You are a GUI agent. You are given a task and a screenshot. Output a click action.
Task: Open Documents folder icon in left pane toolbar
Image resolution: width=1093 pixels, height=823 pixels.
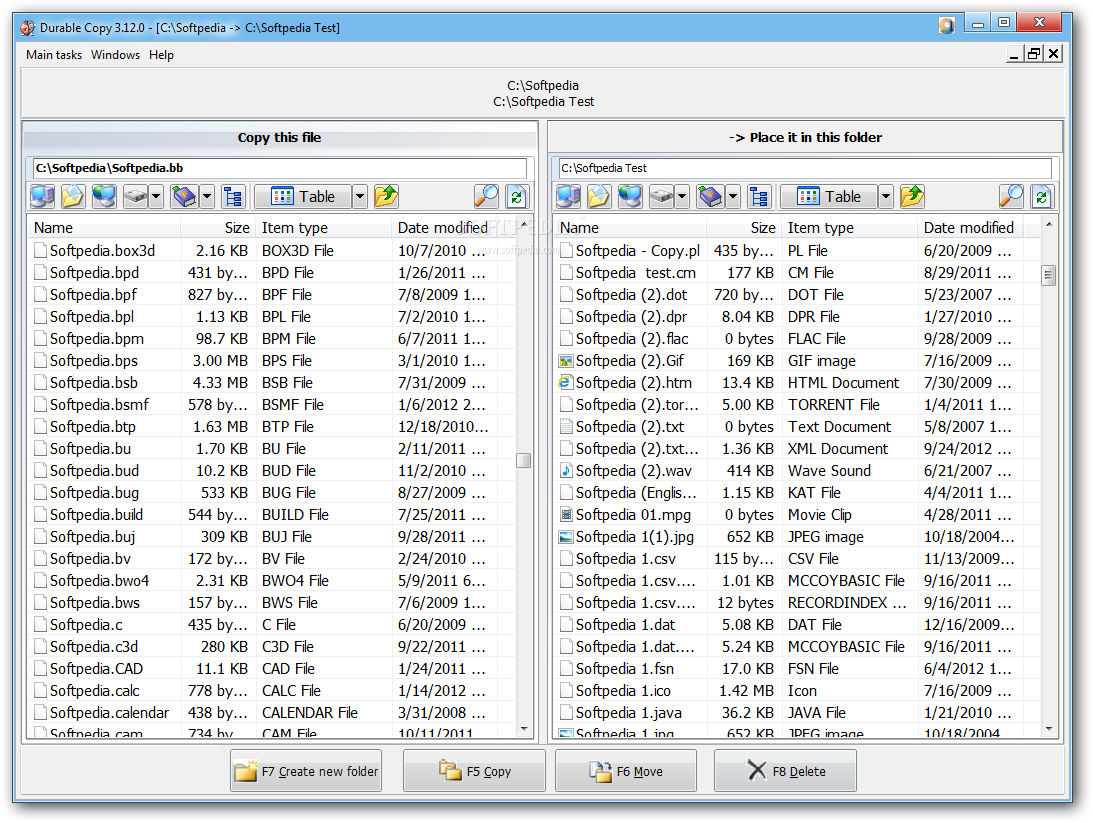pyautogui.click(x=72, y=197)
